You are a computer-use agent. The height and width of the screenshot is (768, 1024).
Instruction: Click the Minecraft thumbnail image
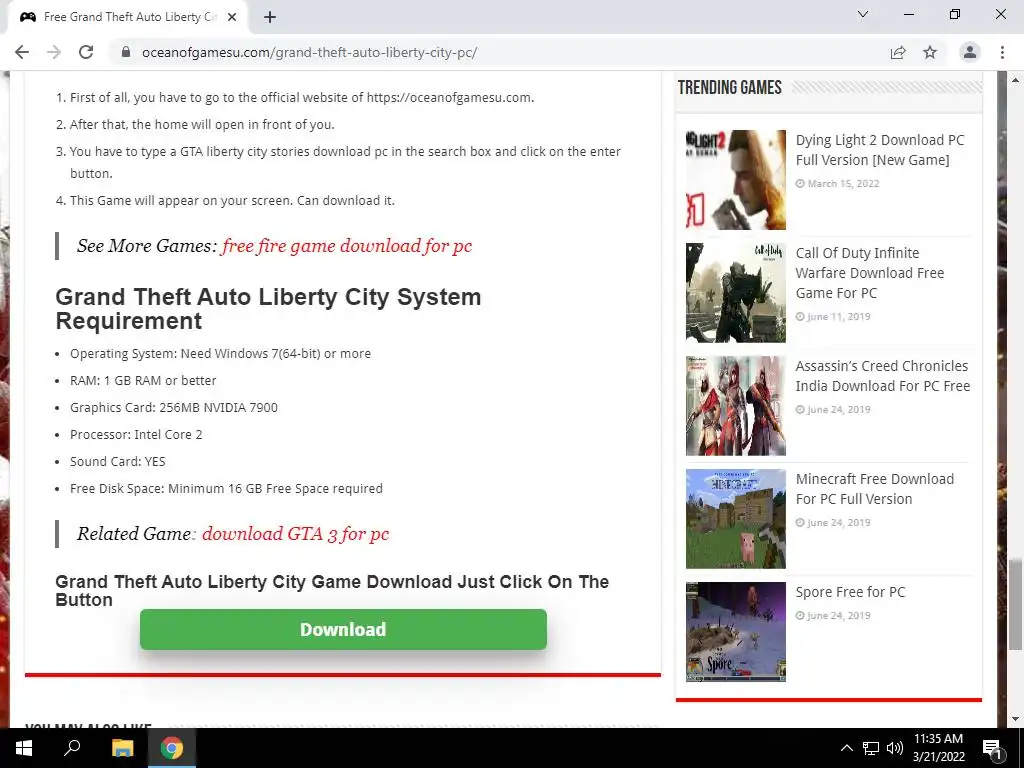pyautogui.click(x=735, y=519)
